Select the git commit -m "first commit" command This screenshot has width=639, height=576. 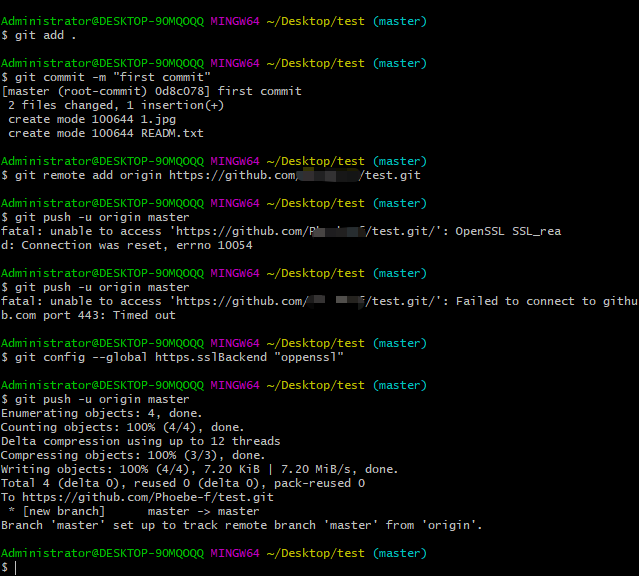click(x=106, y=77)
